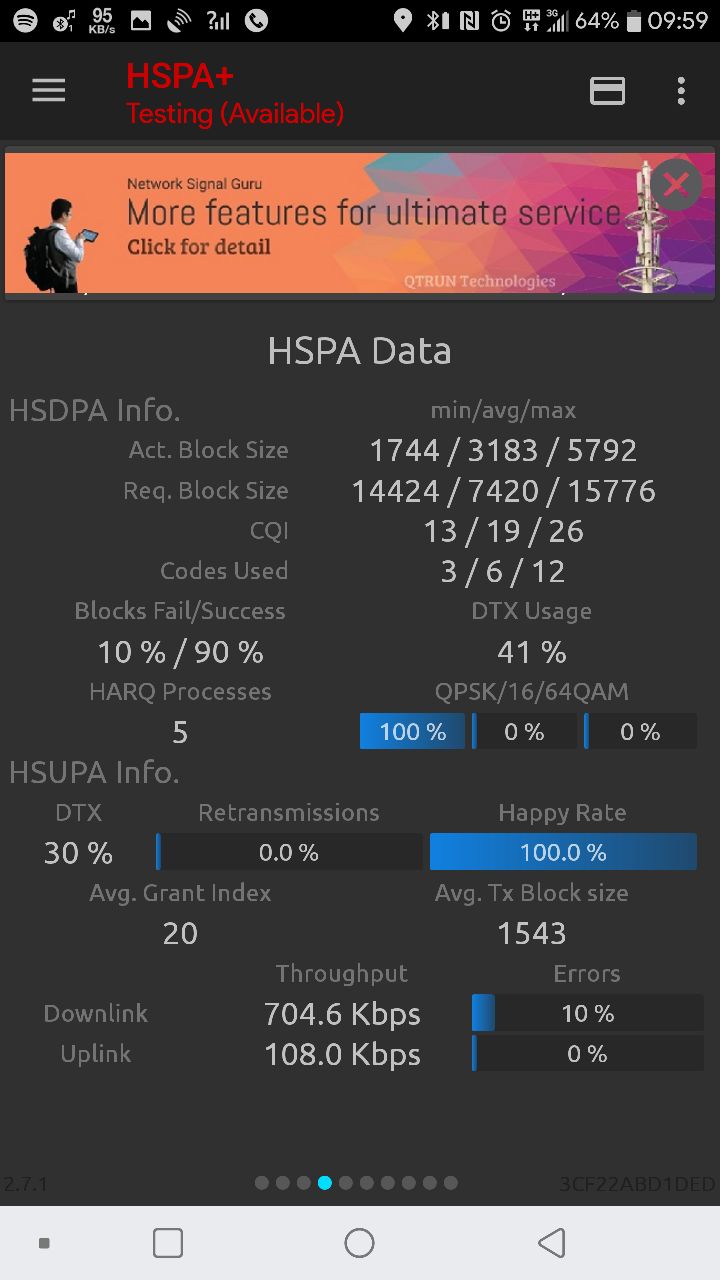Tap the Downlink throughput 704.6 Kbps value

coord(342,1014)
